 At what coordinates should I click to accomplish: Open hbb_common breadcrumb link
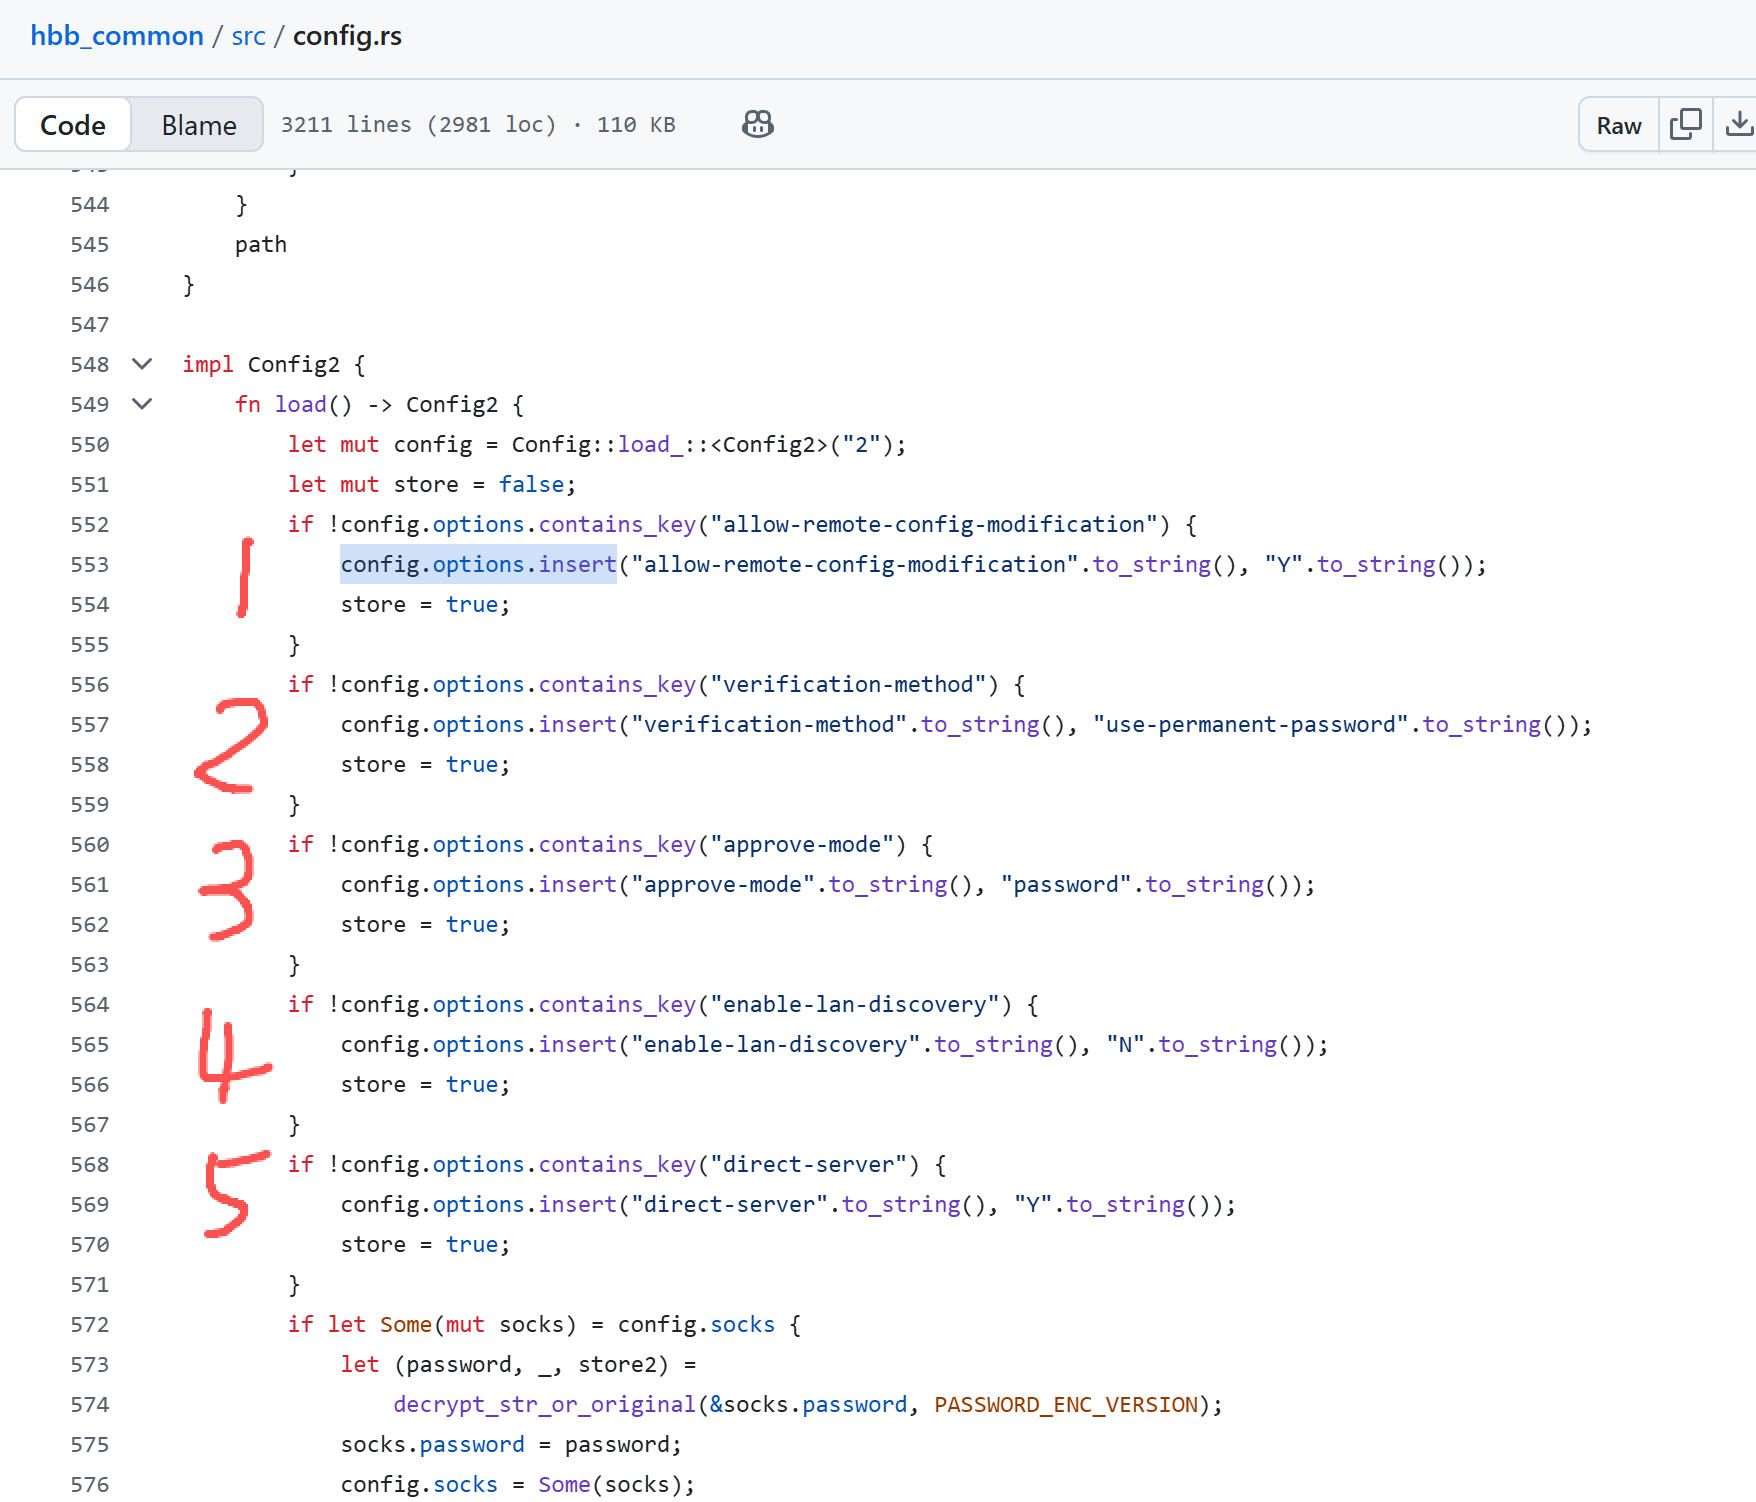[x=117, y=36]
